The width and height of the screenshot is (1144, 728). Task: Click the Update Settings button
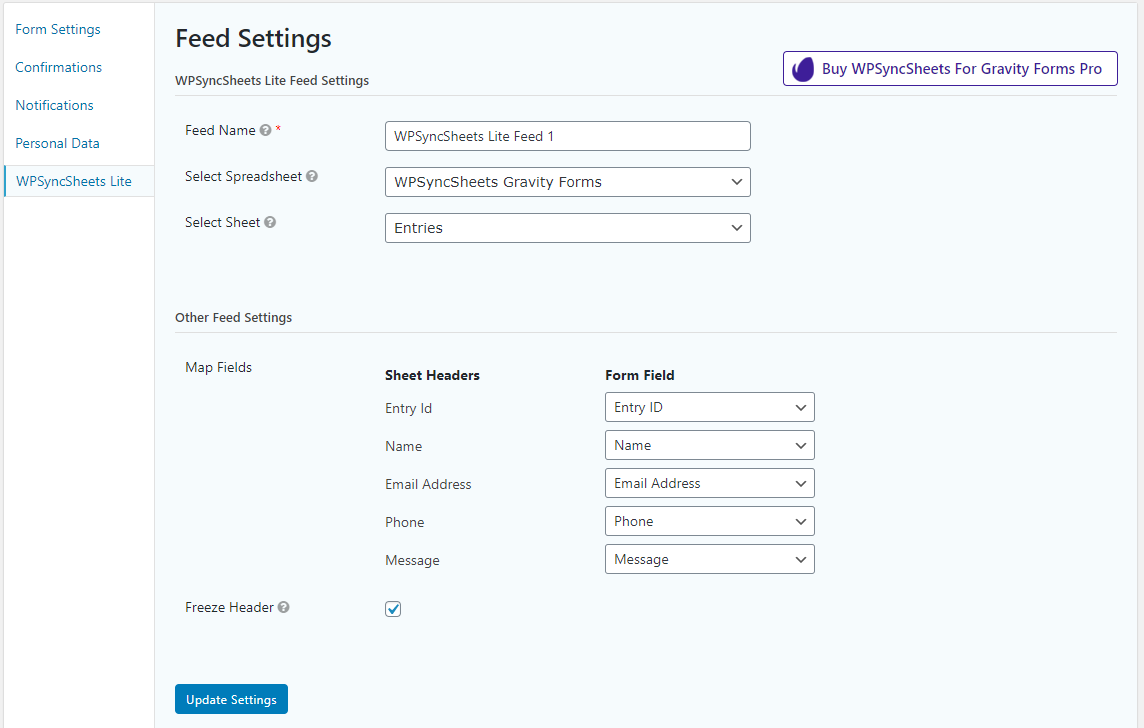(231, 700)
